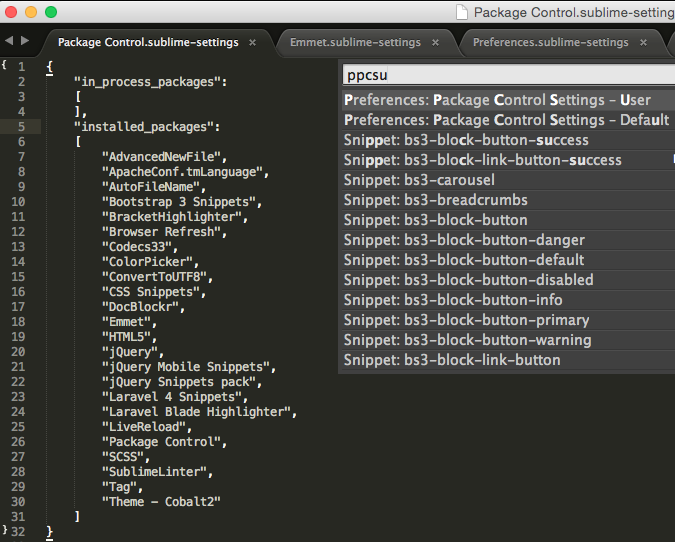Click line number 32 in the gutter
This screenshot has width=675, height=542.
click(x=18, y=532)
